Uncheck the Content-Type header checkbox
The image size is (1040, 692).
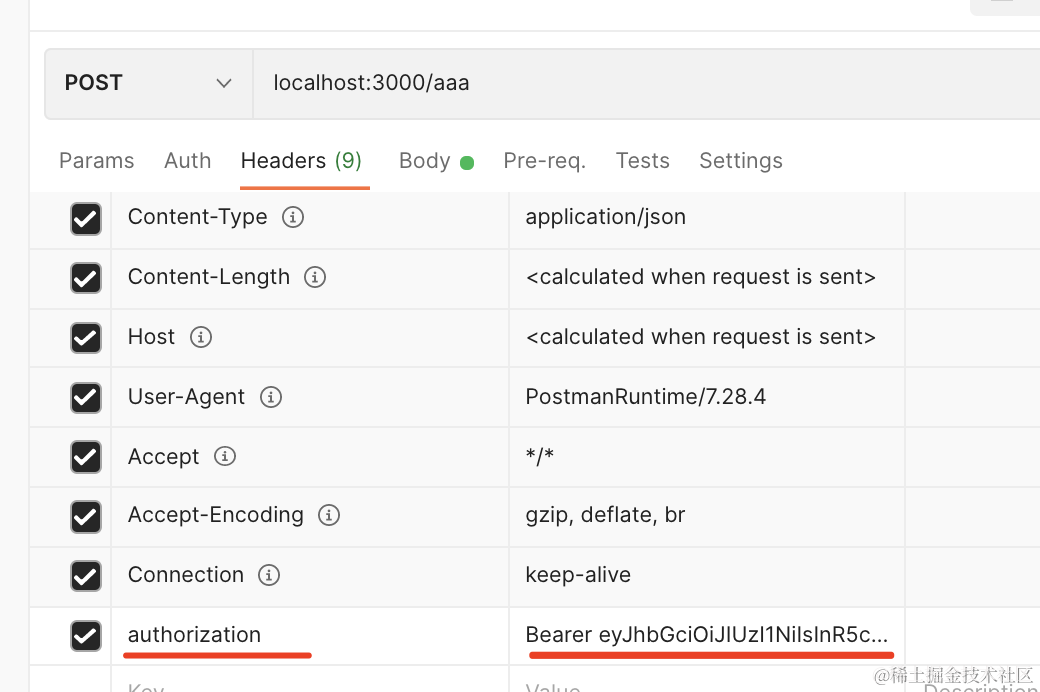click(x=86, y=218)
